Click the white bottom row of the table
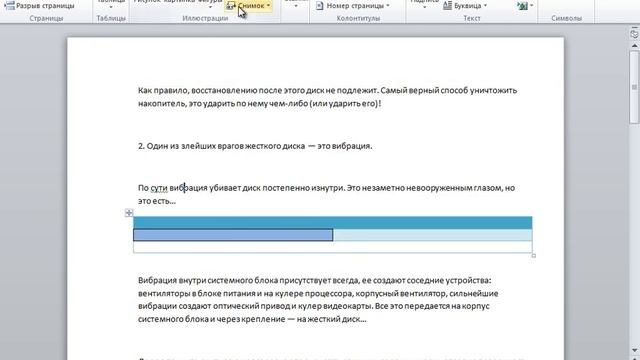Image resolution: width=640 pixels, height=360 pixels. pyautogui.click(x=333, y=247)
